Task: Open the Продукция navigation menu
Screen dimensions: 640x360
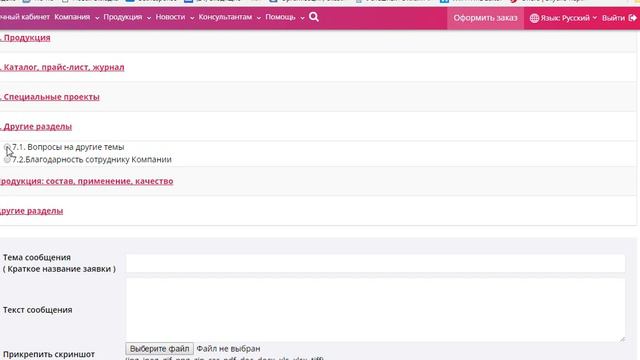Action: (x=123, y=17)
